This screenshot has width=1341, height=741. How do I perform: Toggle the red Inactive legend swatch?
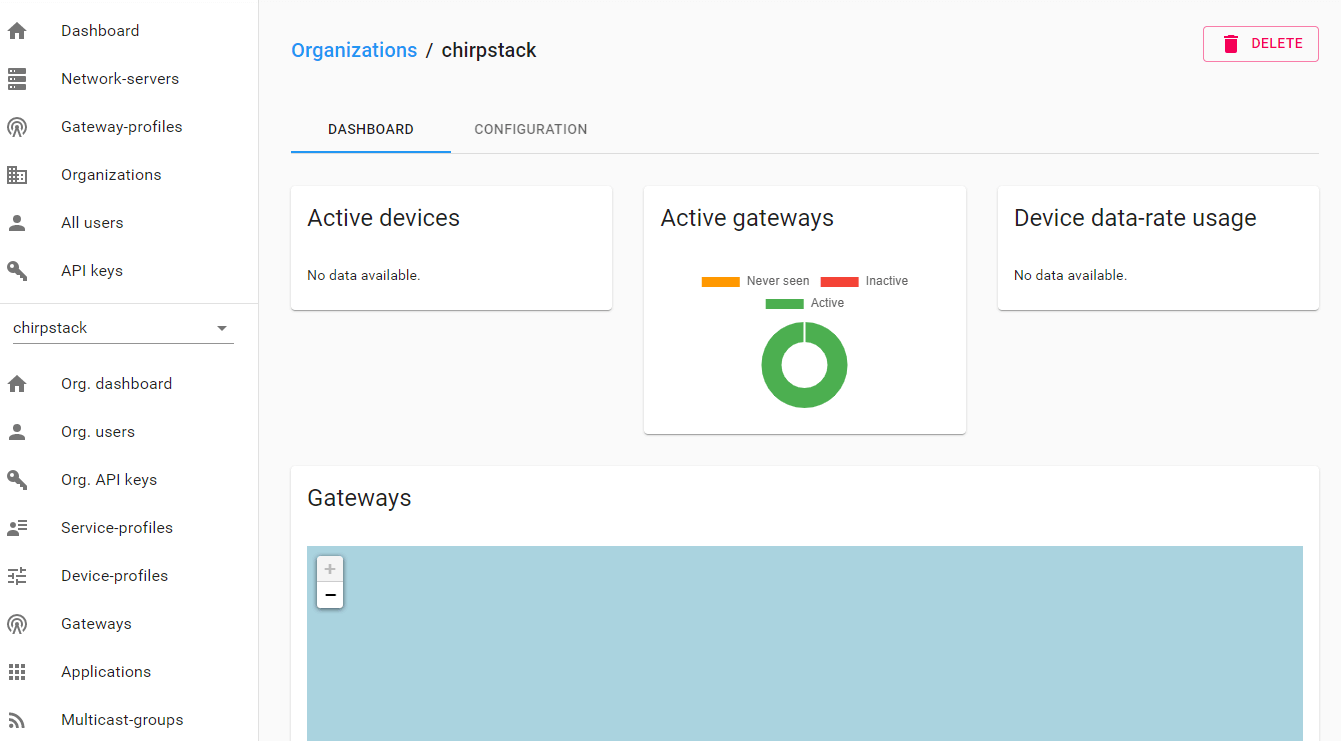point(840,282)
